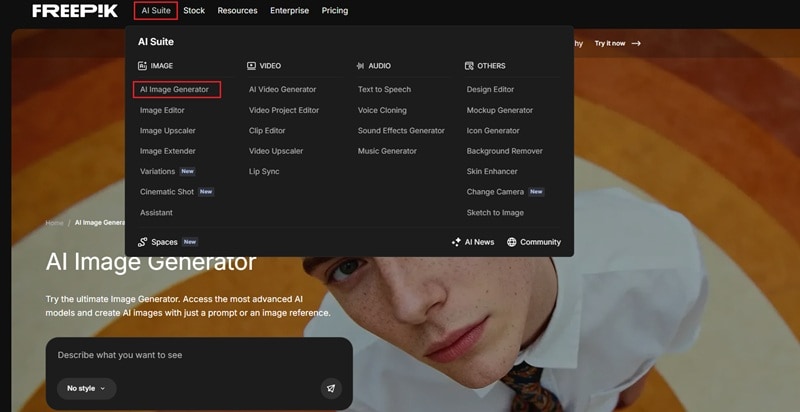Screen dimensions: 800x412
Task: Open AI Image Generator
Action: (174, 89)
